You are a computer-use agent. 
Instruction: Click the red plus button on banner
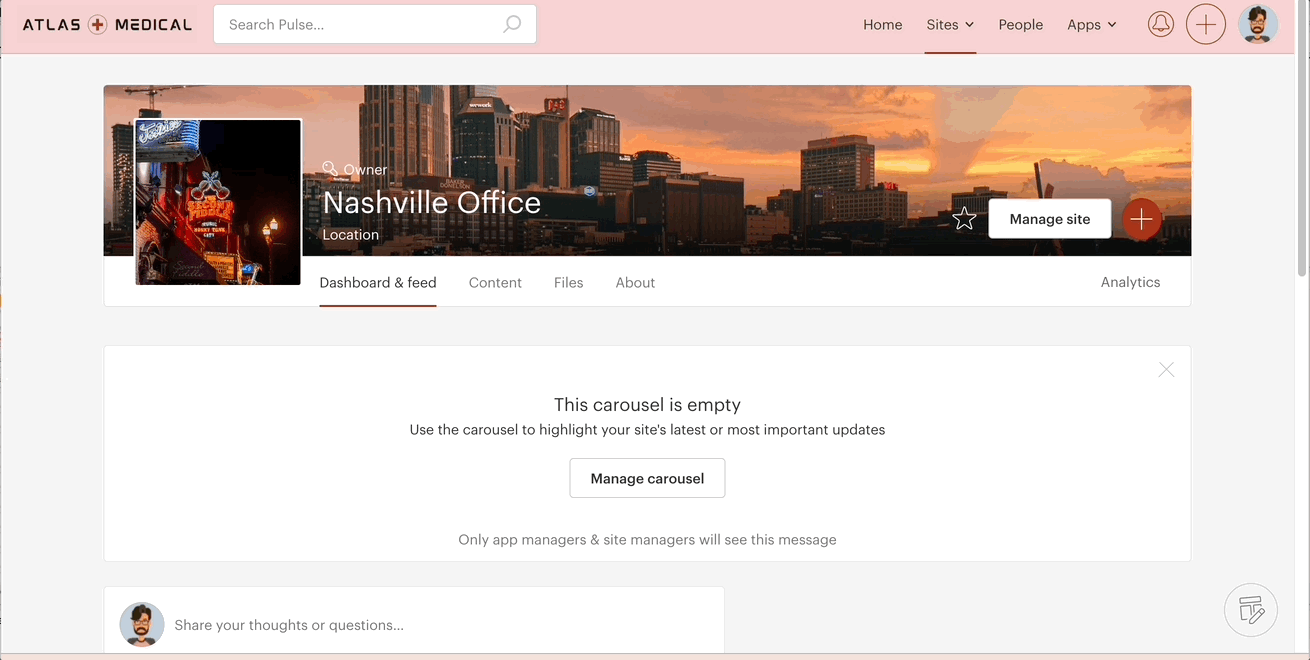pos(1141,219)
